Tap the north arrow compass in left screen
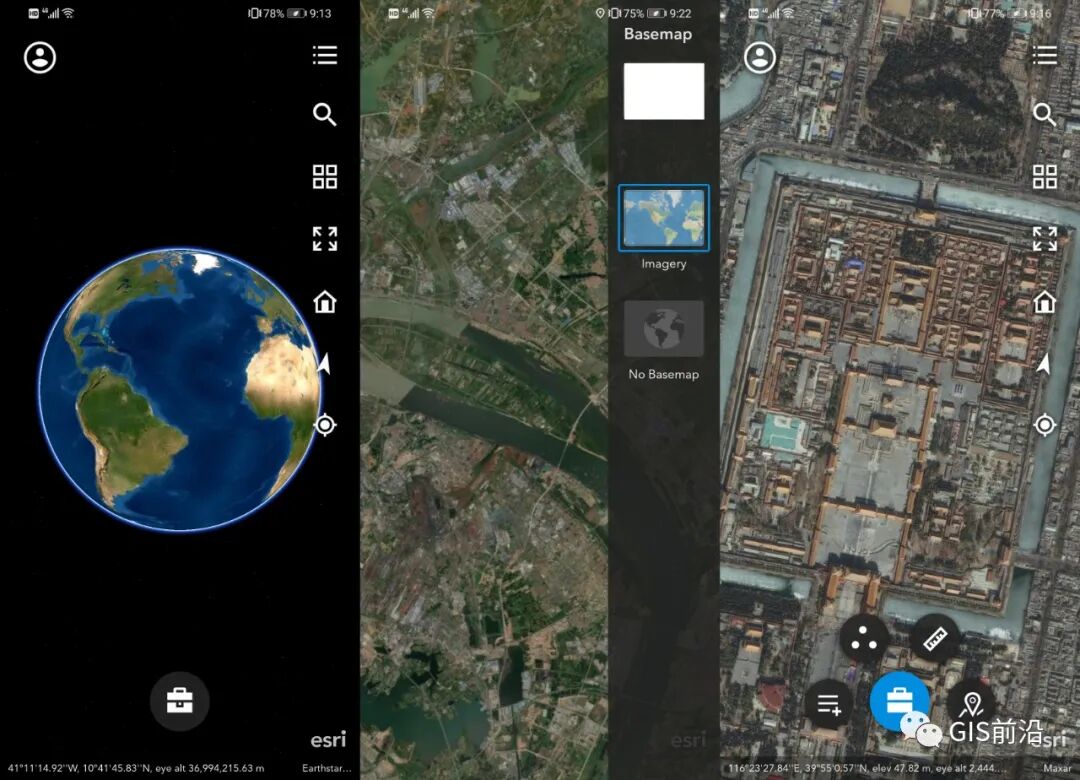The width and height of the screenshot is (1080, 780). coord(324,363)
